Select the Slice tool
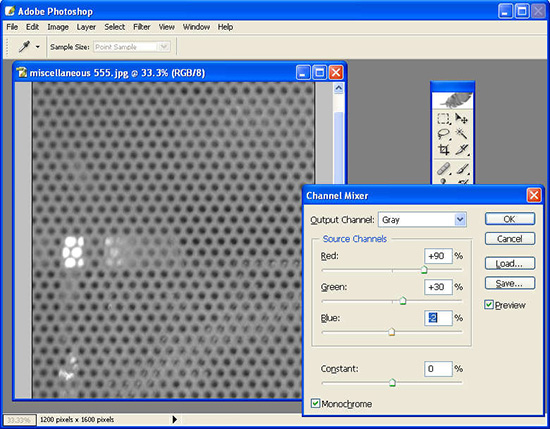This screenshot has width=550, height=429. click(x=461, y=150)
